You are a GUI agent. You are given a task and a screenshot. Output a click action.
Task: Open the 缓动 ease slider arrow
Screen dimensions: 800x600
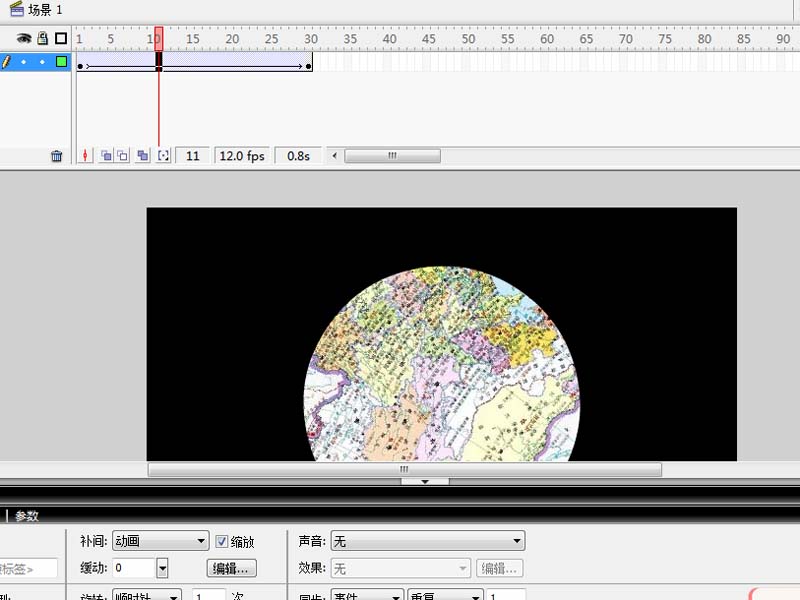coord(162,568)
